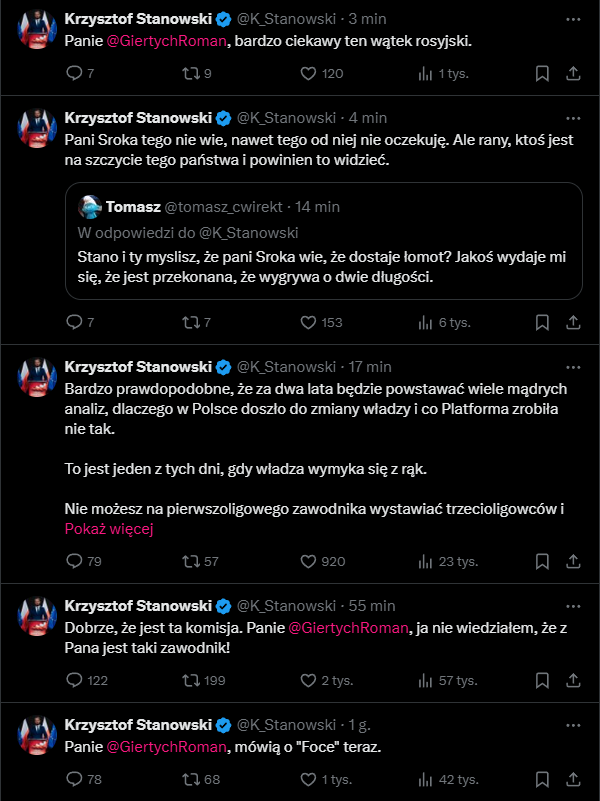Open @GiertychRoman mention in 55 min tweet
This screenshot has height=801, width=600.
coord(349,628)
